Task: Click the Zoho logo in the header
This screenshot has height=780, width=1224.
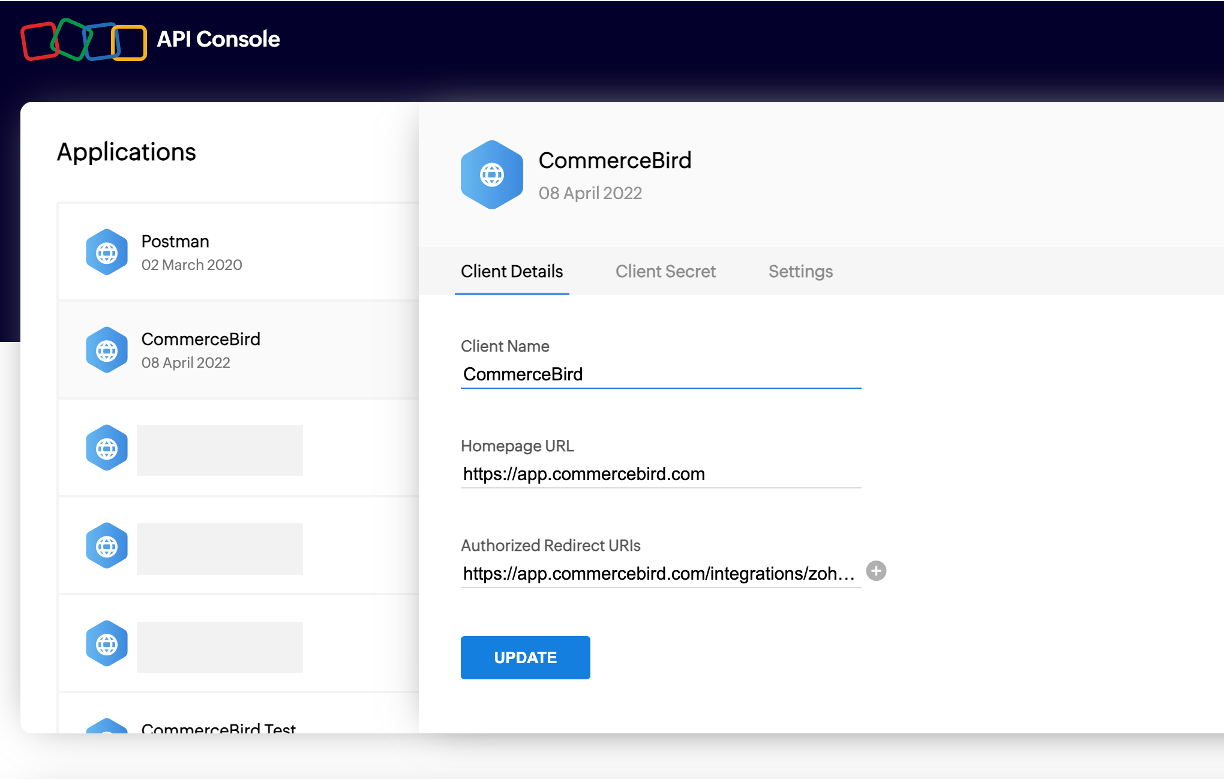Action: [x=84, y=40]
